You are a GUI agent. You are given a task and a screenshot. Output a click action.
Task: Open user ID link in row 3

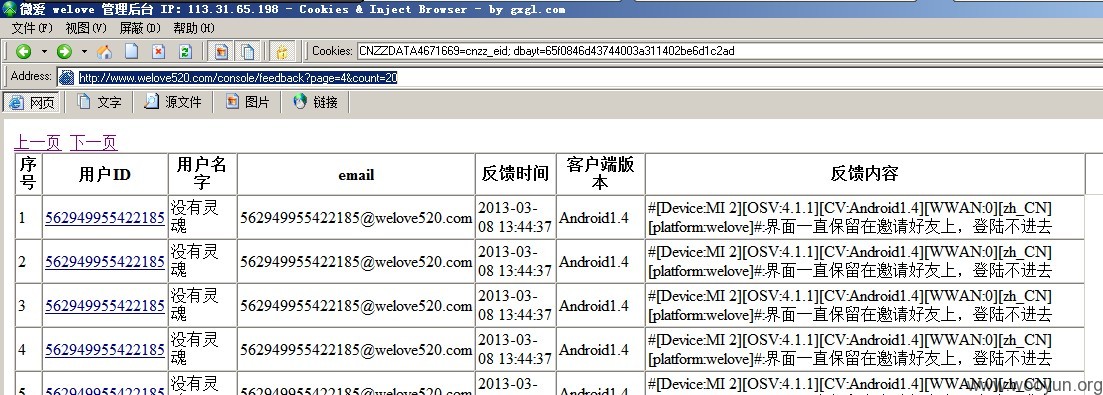(105, 306)
